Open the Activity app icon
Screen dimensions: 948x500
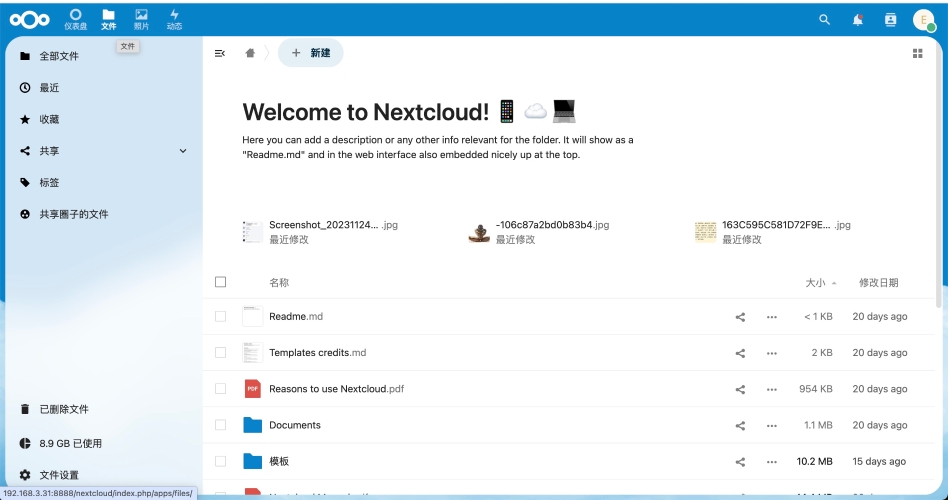tap(174, 18)
